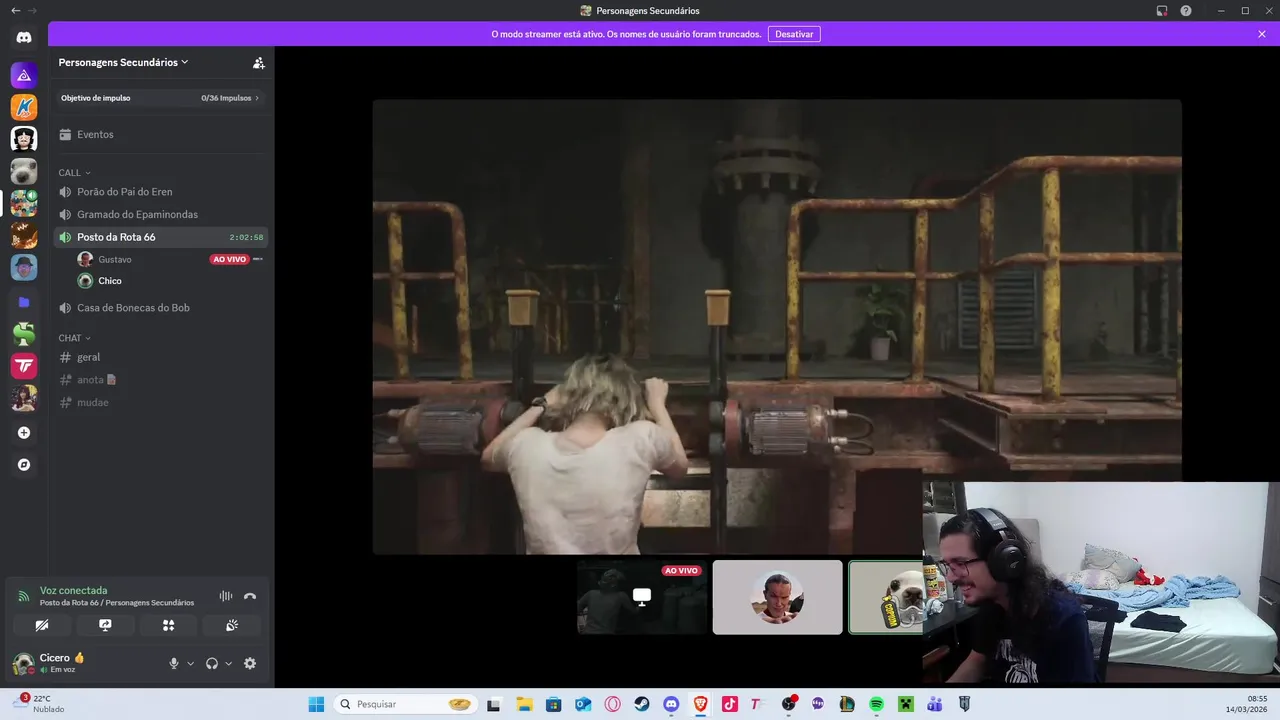Screen dimensions: 1280x720
Task: Expand the Objetivo de impulso goal
Action: click(161, 98)
